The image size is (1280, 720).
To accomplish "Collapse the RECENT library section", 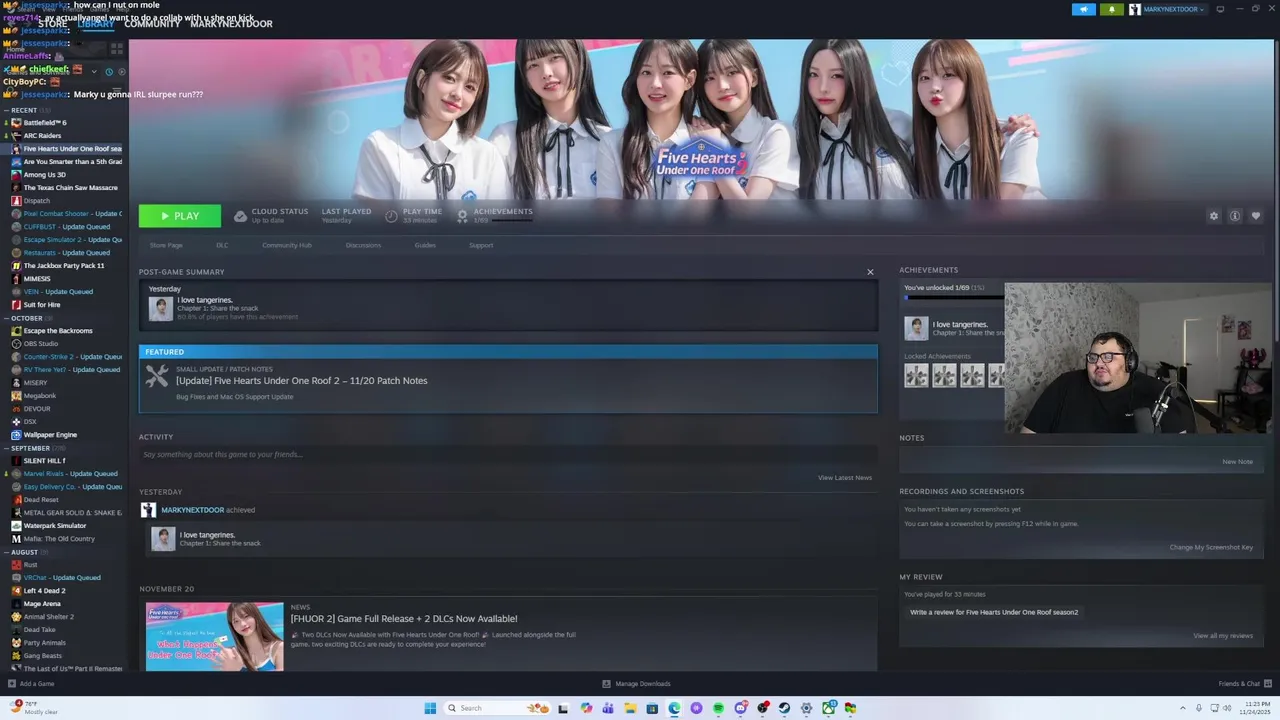I will point(6,110).
